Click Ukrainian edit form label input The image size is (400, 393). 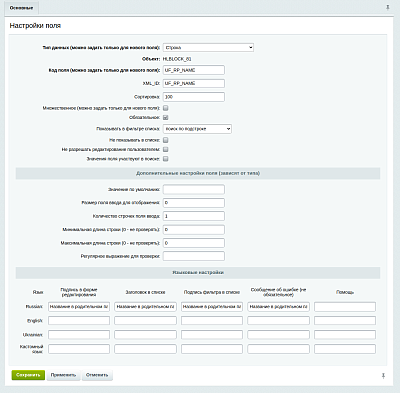(79, 335)
